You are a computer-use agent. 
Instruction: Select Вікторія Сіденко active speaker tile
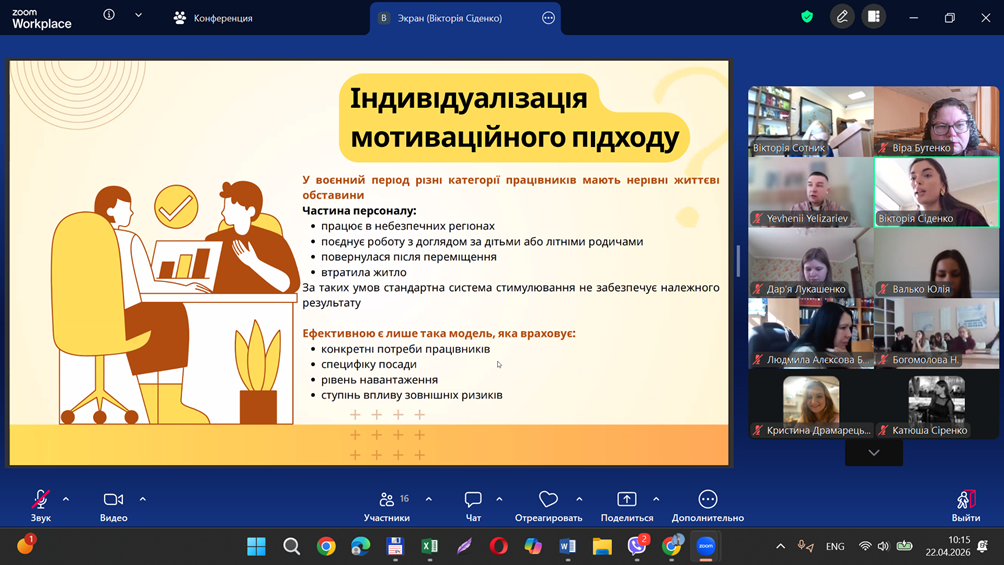936,192
